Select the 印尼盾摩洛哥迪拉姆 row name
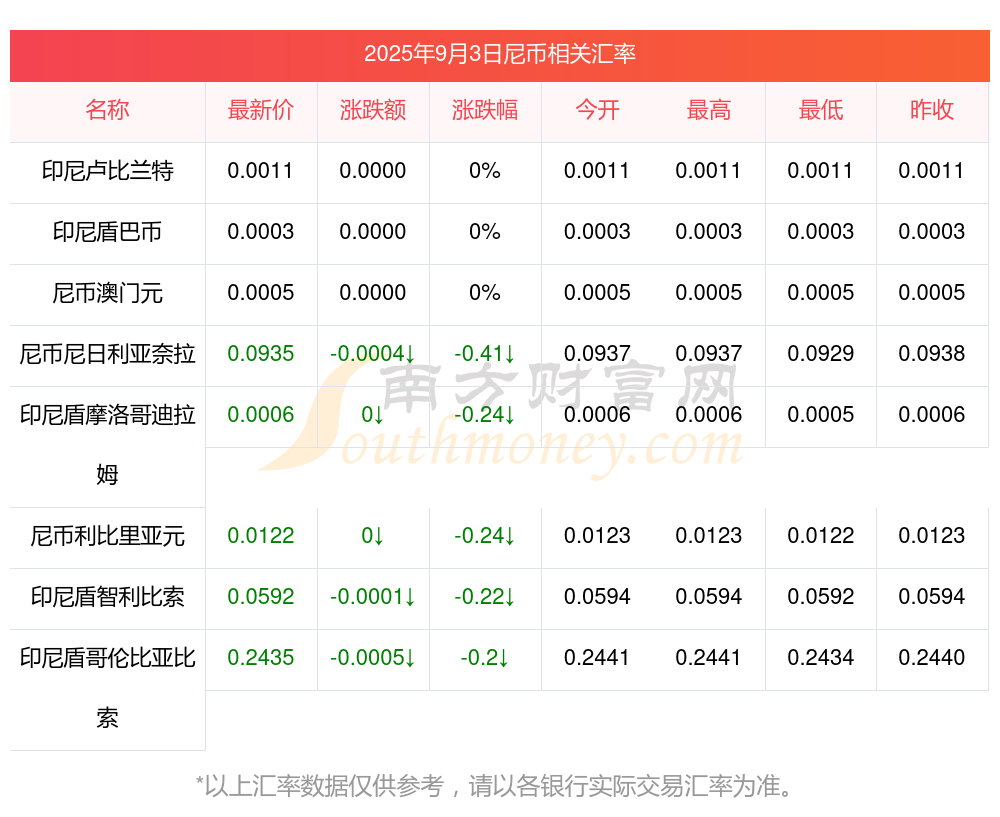 (x=107, y=445)
